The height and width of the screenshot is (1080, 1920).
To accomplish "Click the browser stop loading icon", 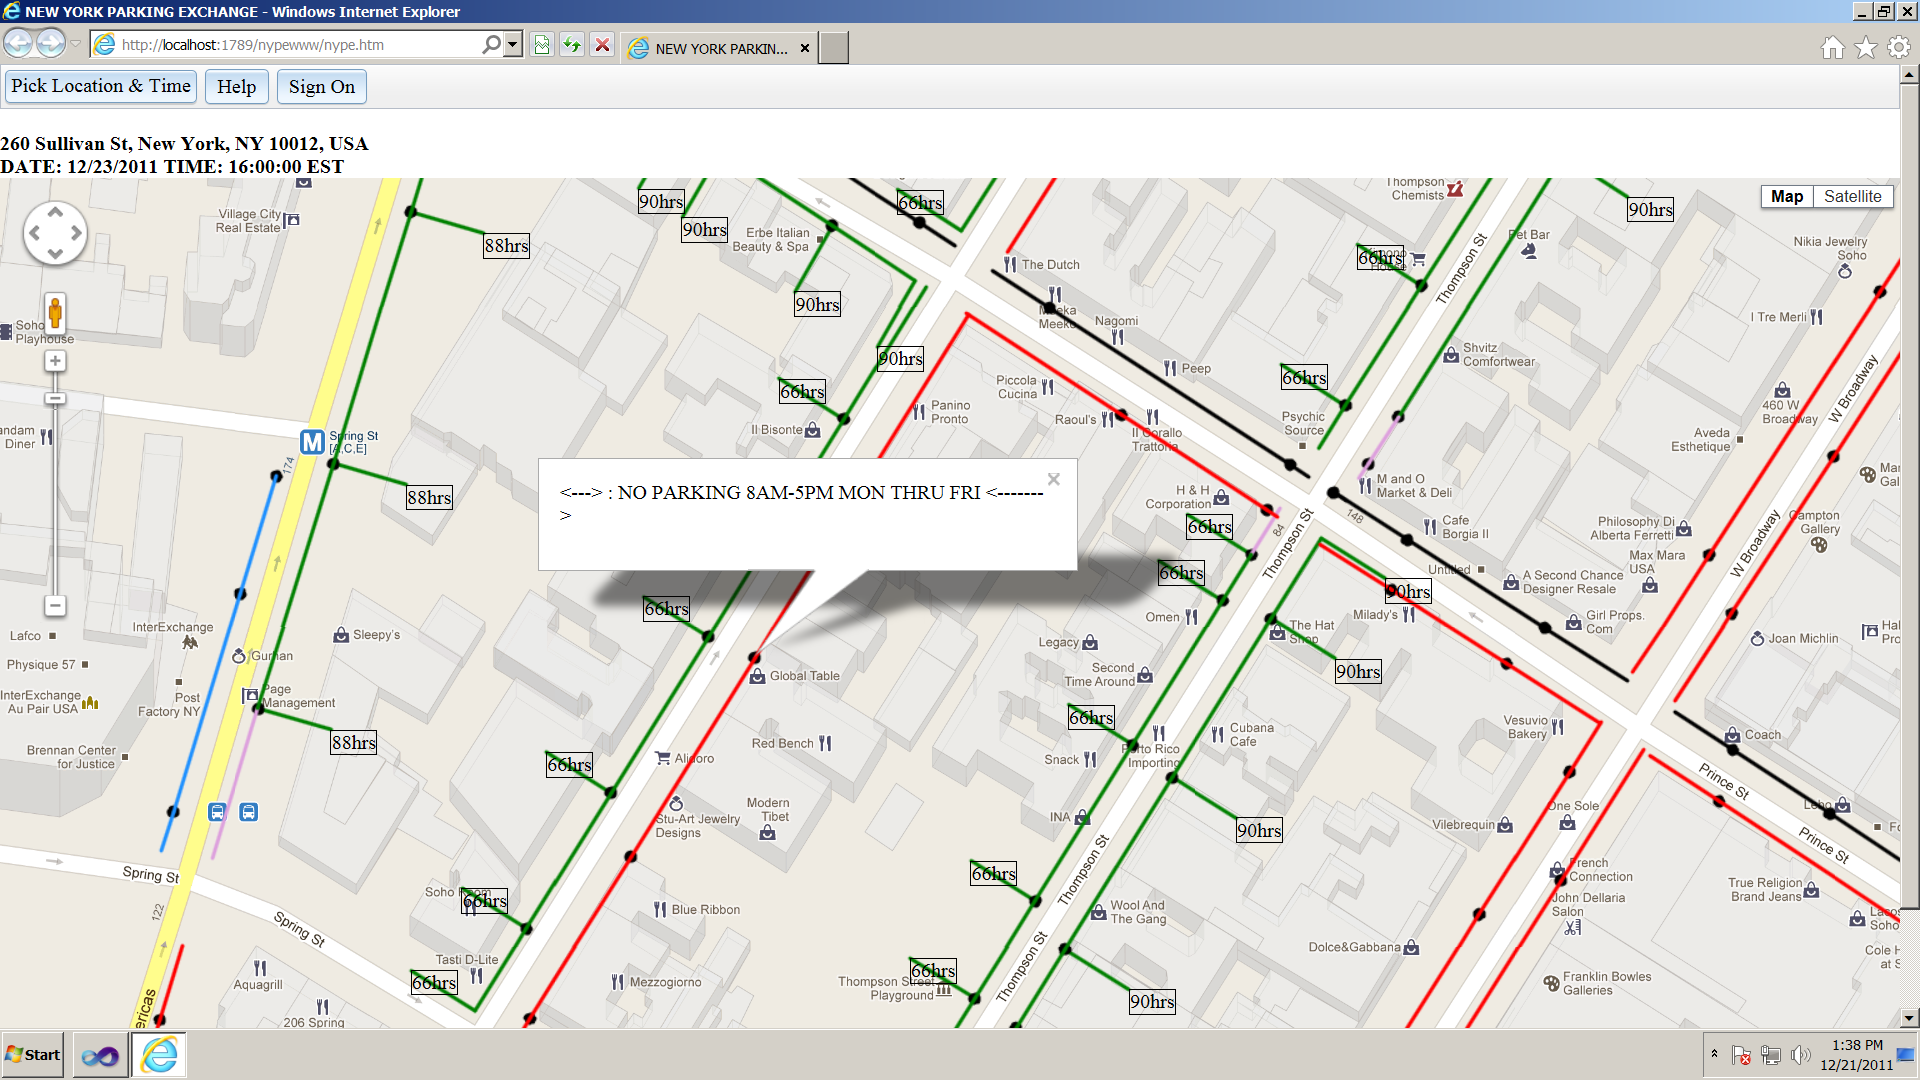I will [602, 45].
